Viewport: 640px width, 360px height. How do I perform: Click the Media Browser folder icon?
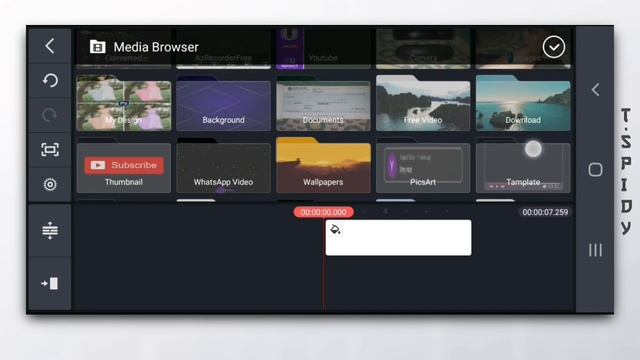coord(98,47)
